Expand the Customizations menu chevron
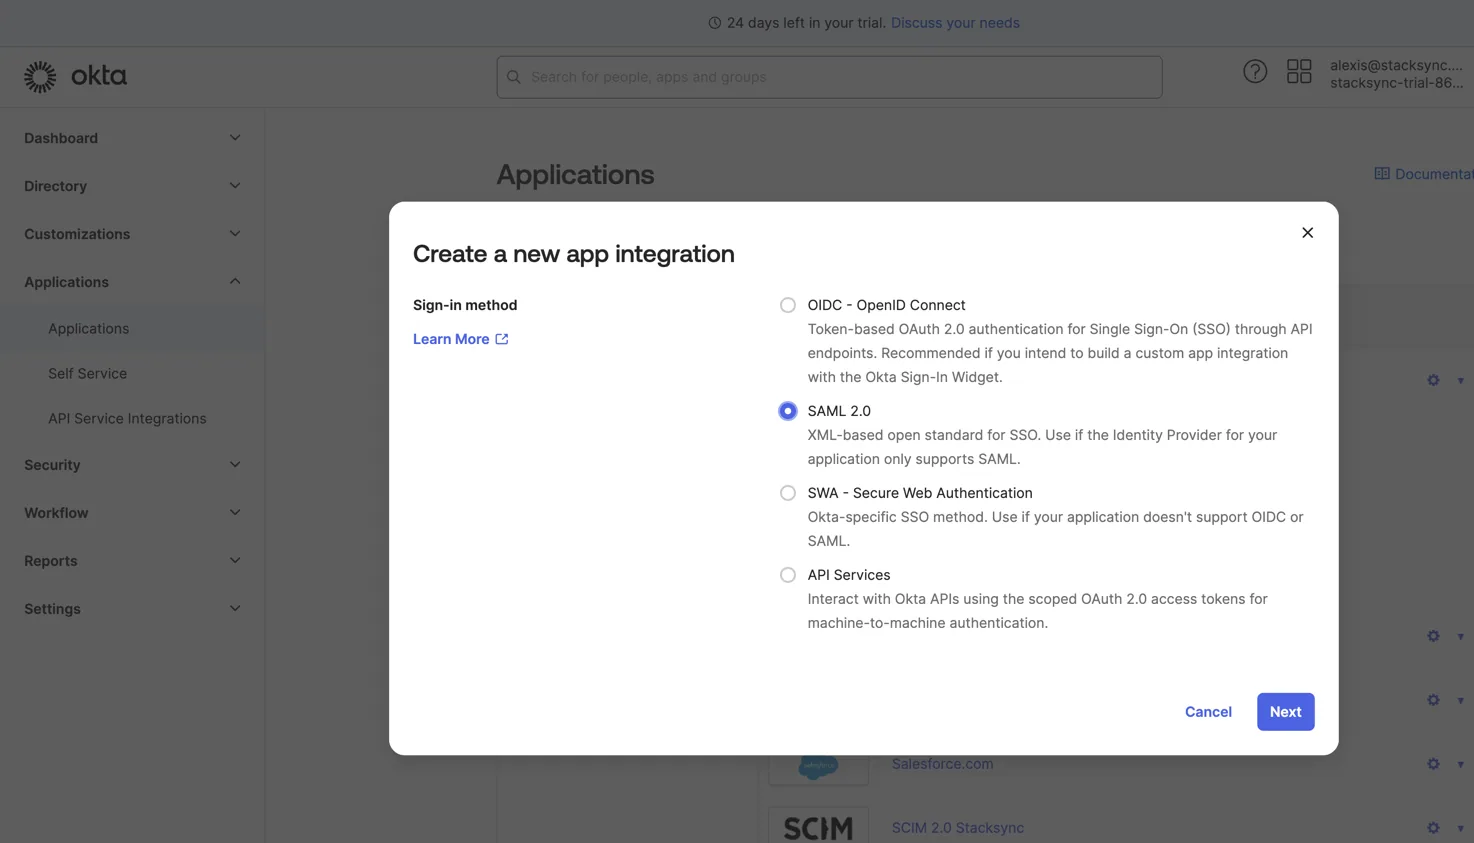 (x=235, y=234)
